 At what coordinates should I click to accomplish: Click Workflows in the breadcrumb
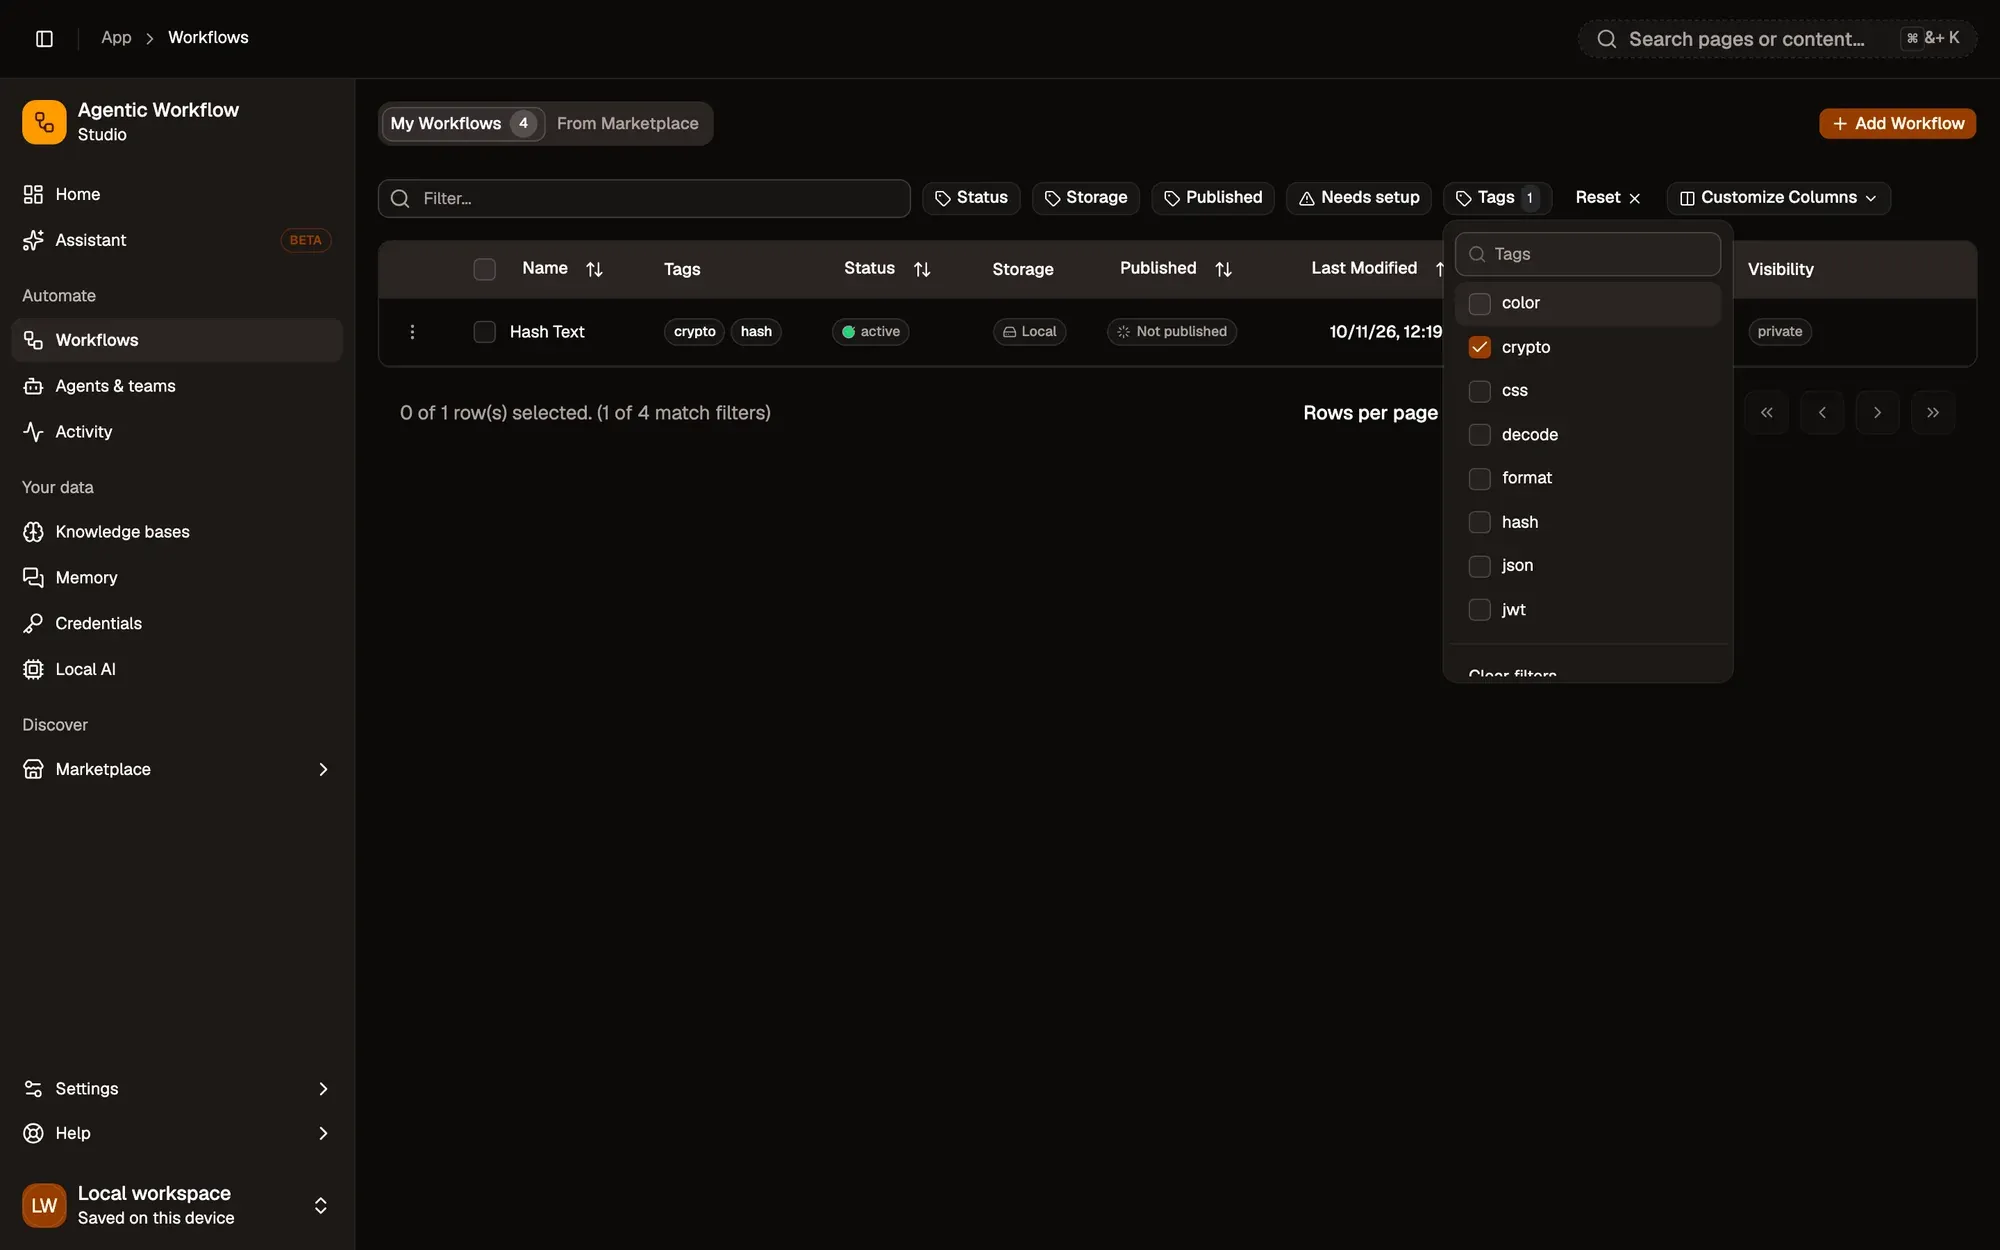[x=208, y=38]
